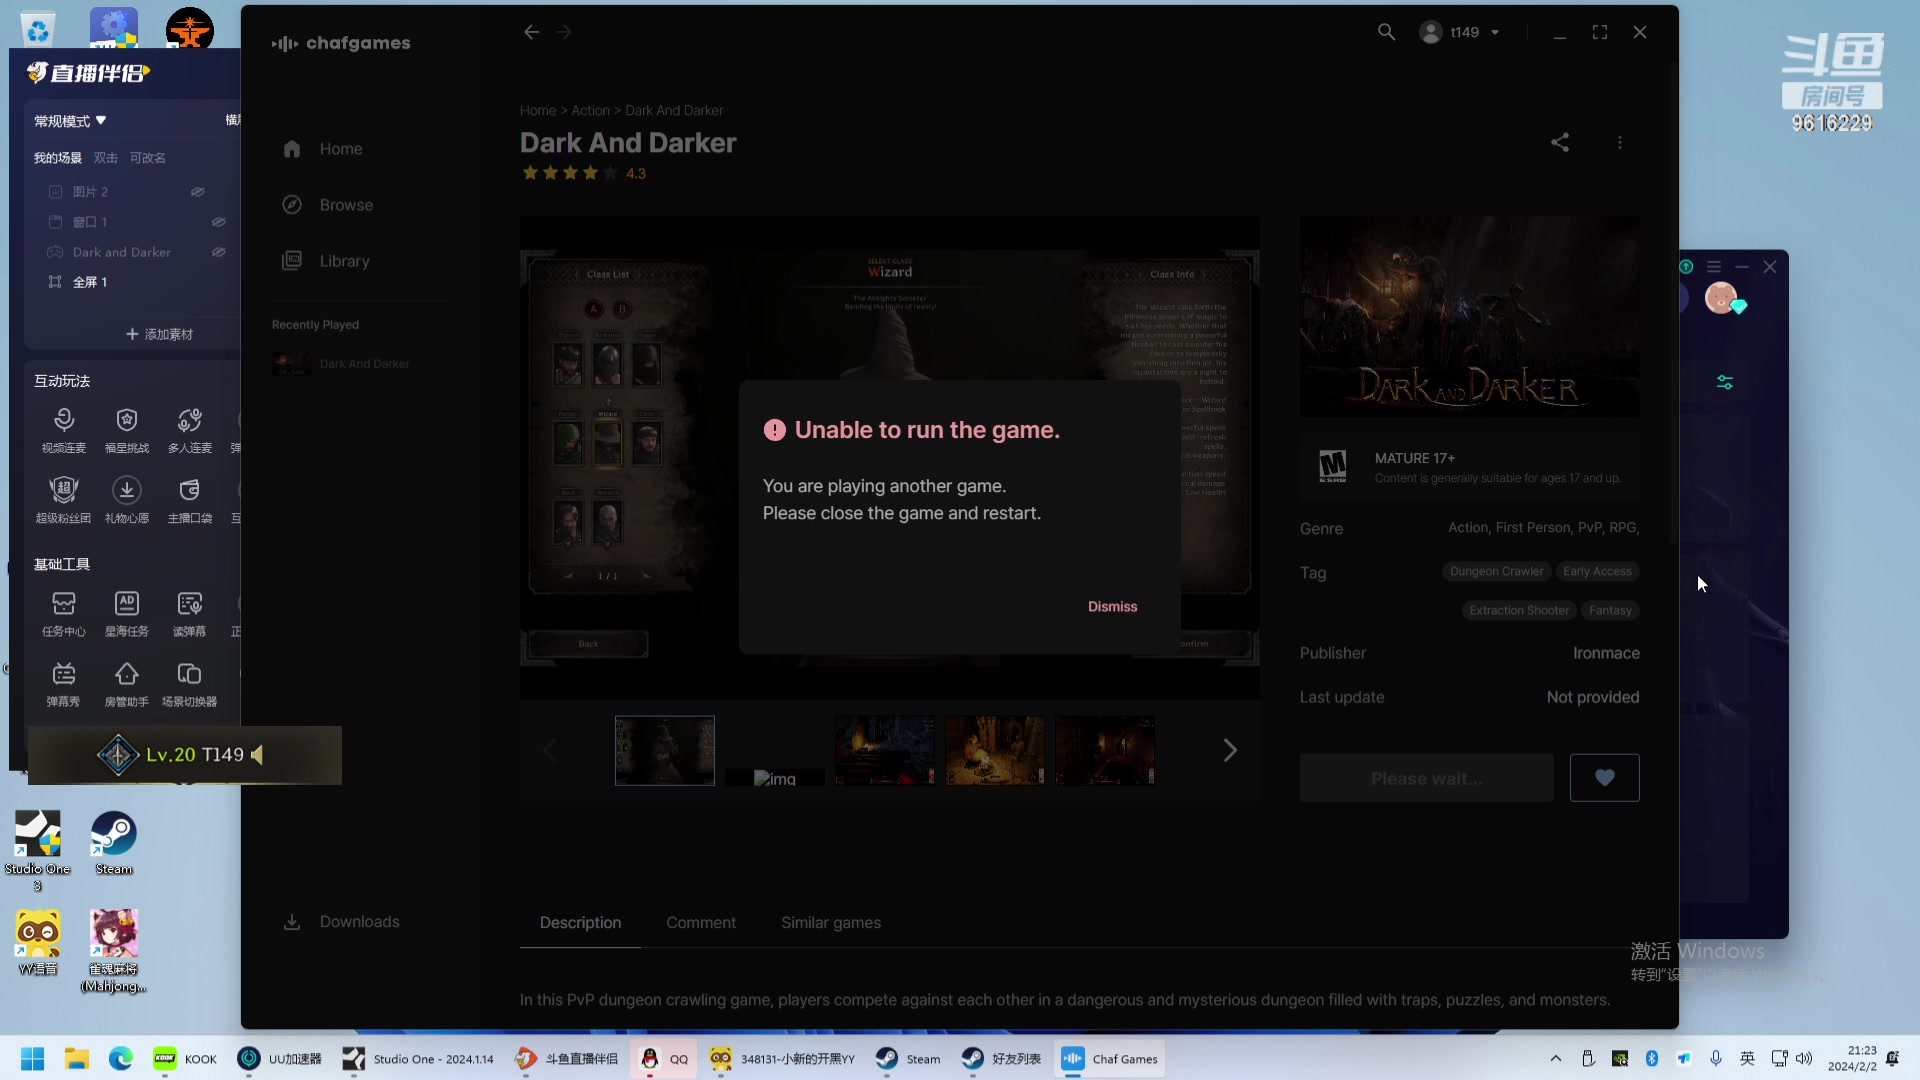Open Library in Chaf Games sidebar
The height and width of the screenshot is (1080, 1920).
pyautogui.click(x=326, y=261)
